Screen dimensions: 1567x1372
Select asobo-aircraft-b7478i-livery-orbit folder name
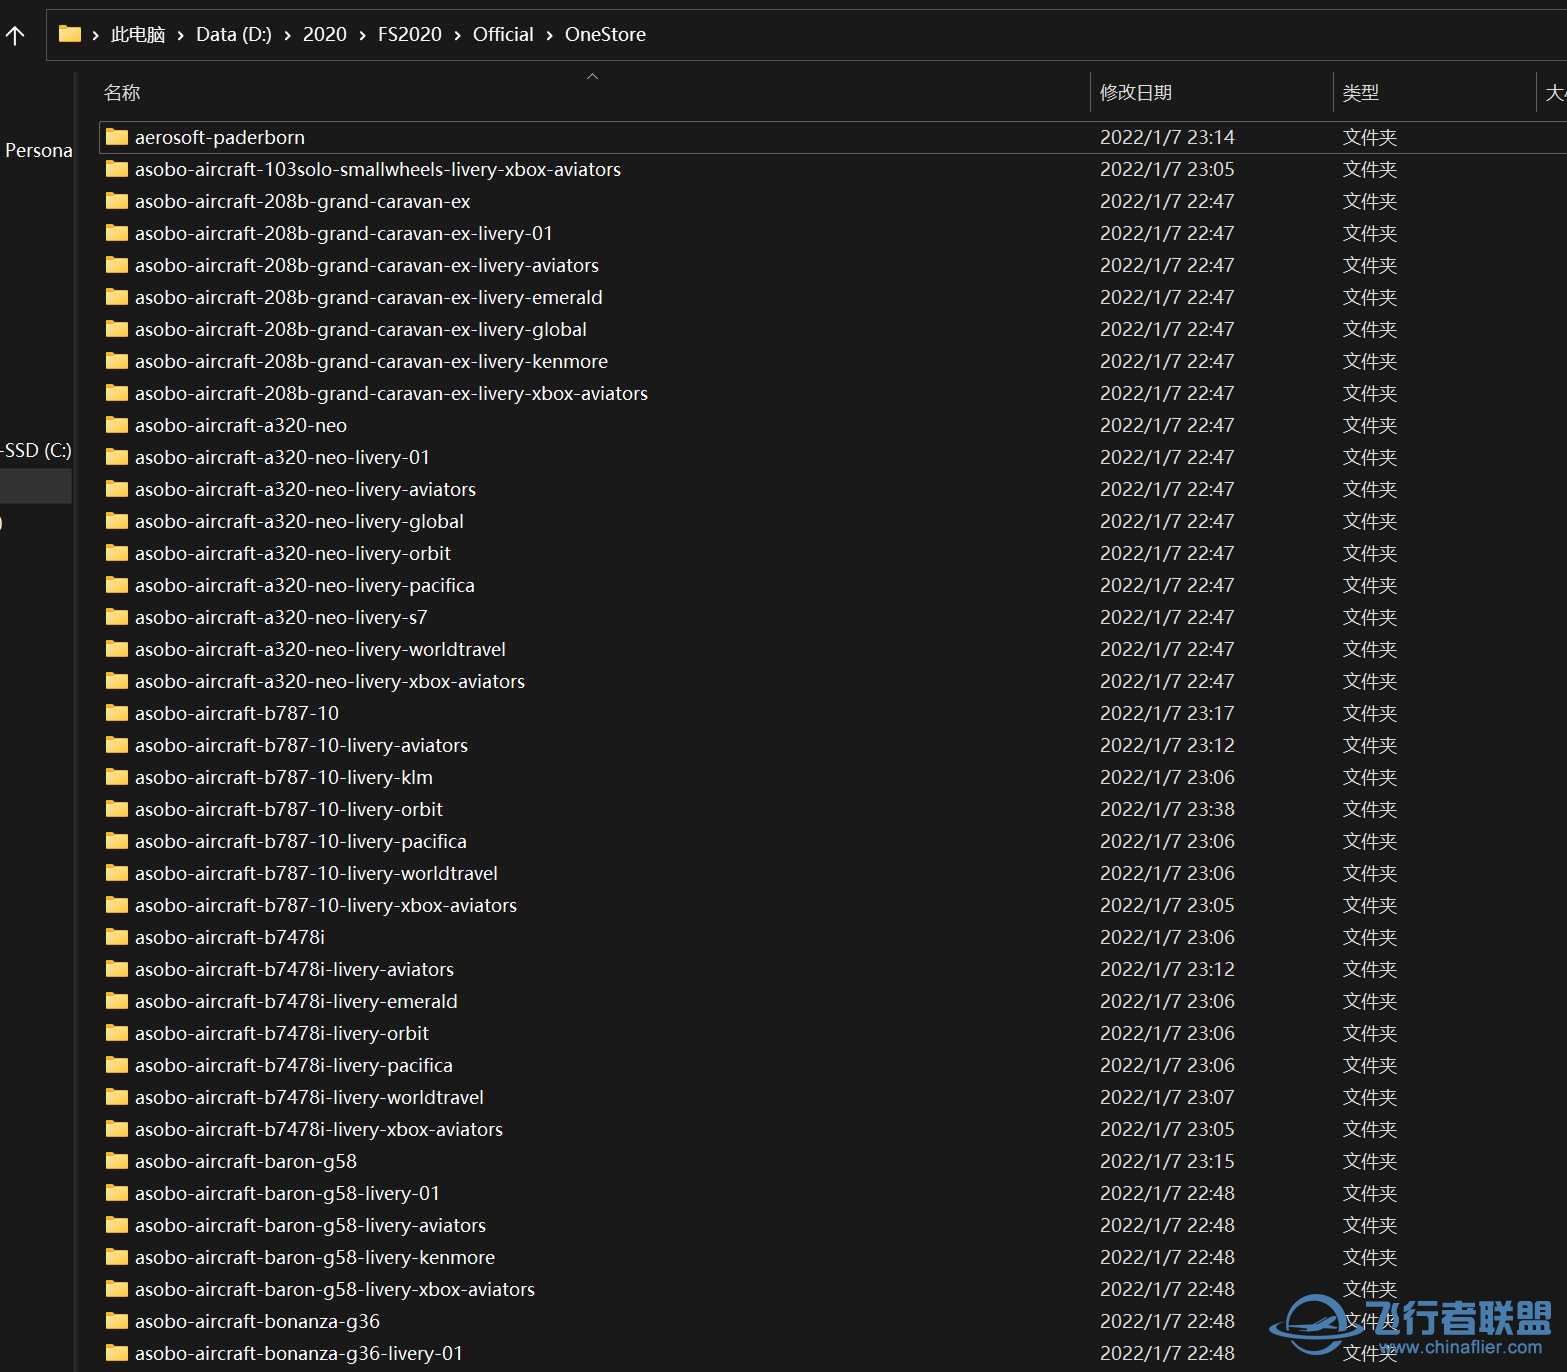click(x=282, y=1033)
